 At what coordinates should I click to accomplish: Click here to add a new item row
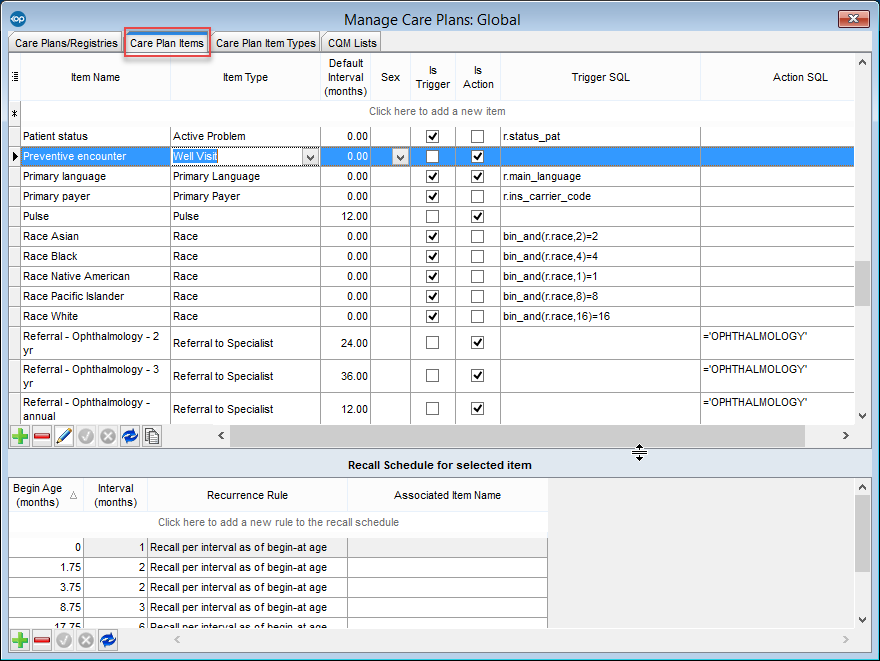click(437, 111)
